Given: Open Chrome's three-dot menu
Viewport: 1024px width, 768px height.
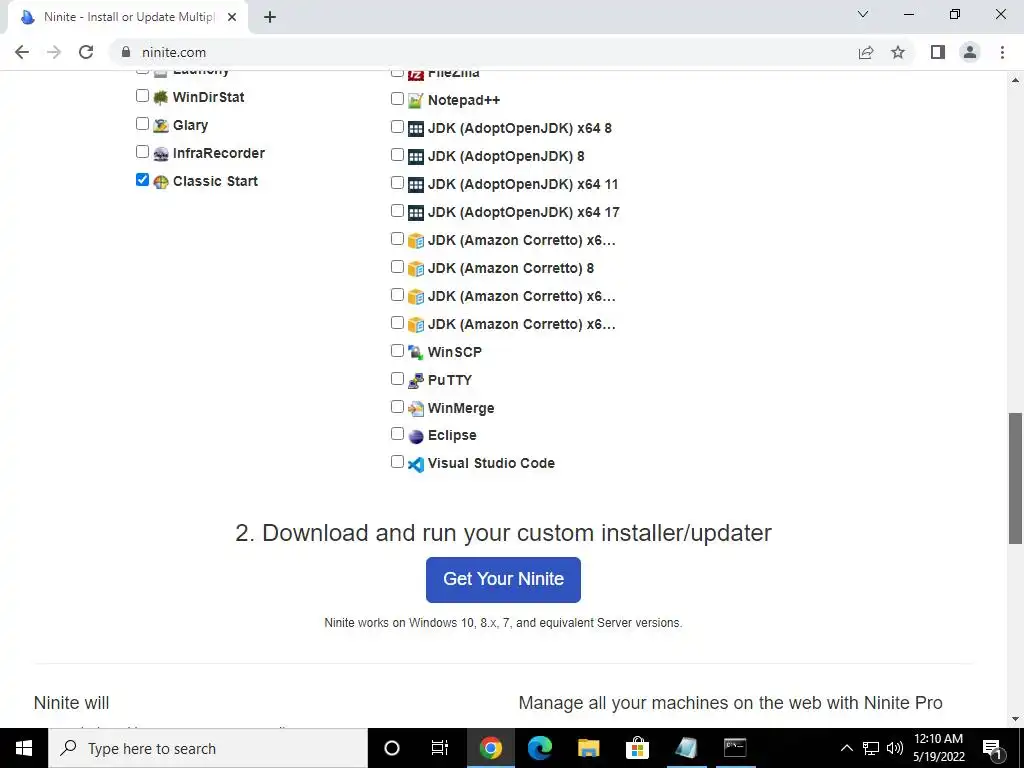Looking at the screenshot, I should click(1002, 52).
